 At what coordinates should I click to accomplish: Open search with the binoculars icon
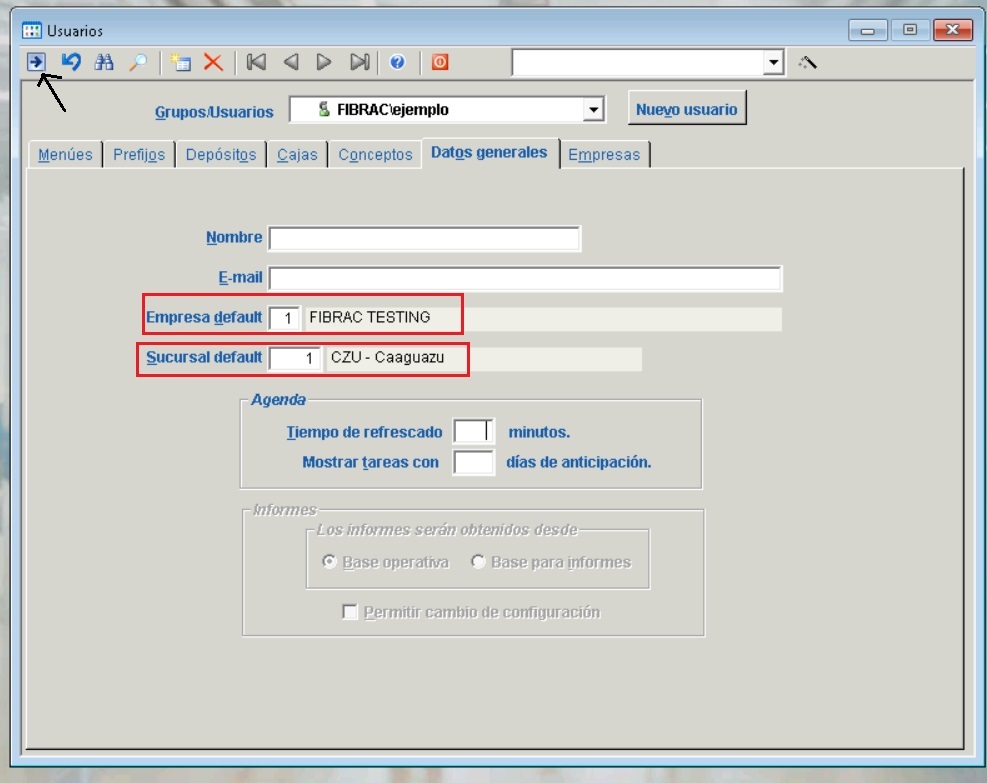(x=104, y=62)
